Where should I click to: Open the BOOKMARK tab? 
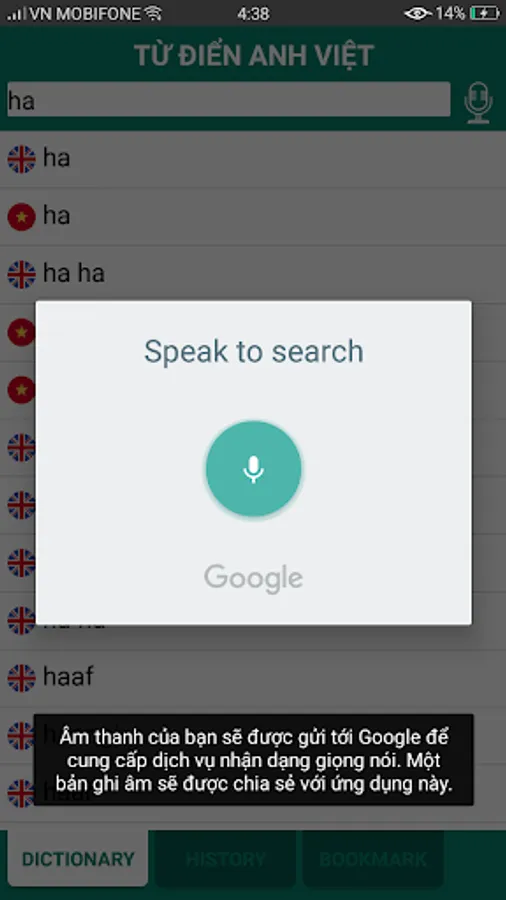373,859
